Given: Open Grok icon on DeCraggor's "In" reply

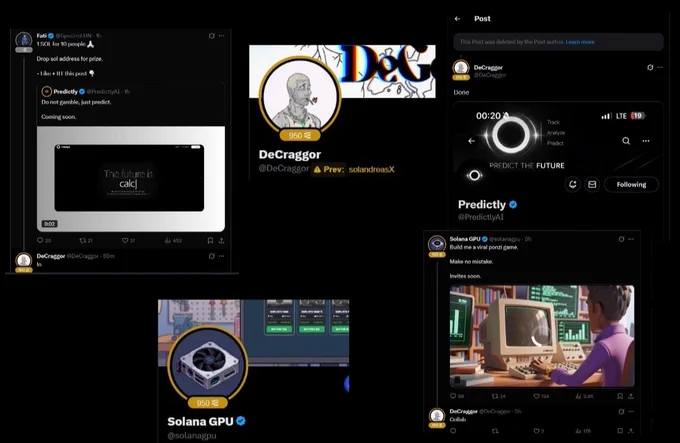Looking at the screenshot, I should click(211, 256).
